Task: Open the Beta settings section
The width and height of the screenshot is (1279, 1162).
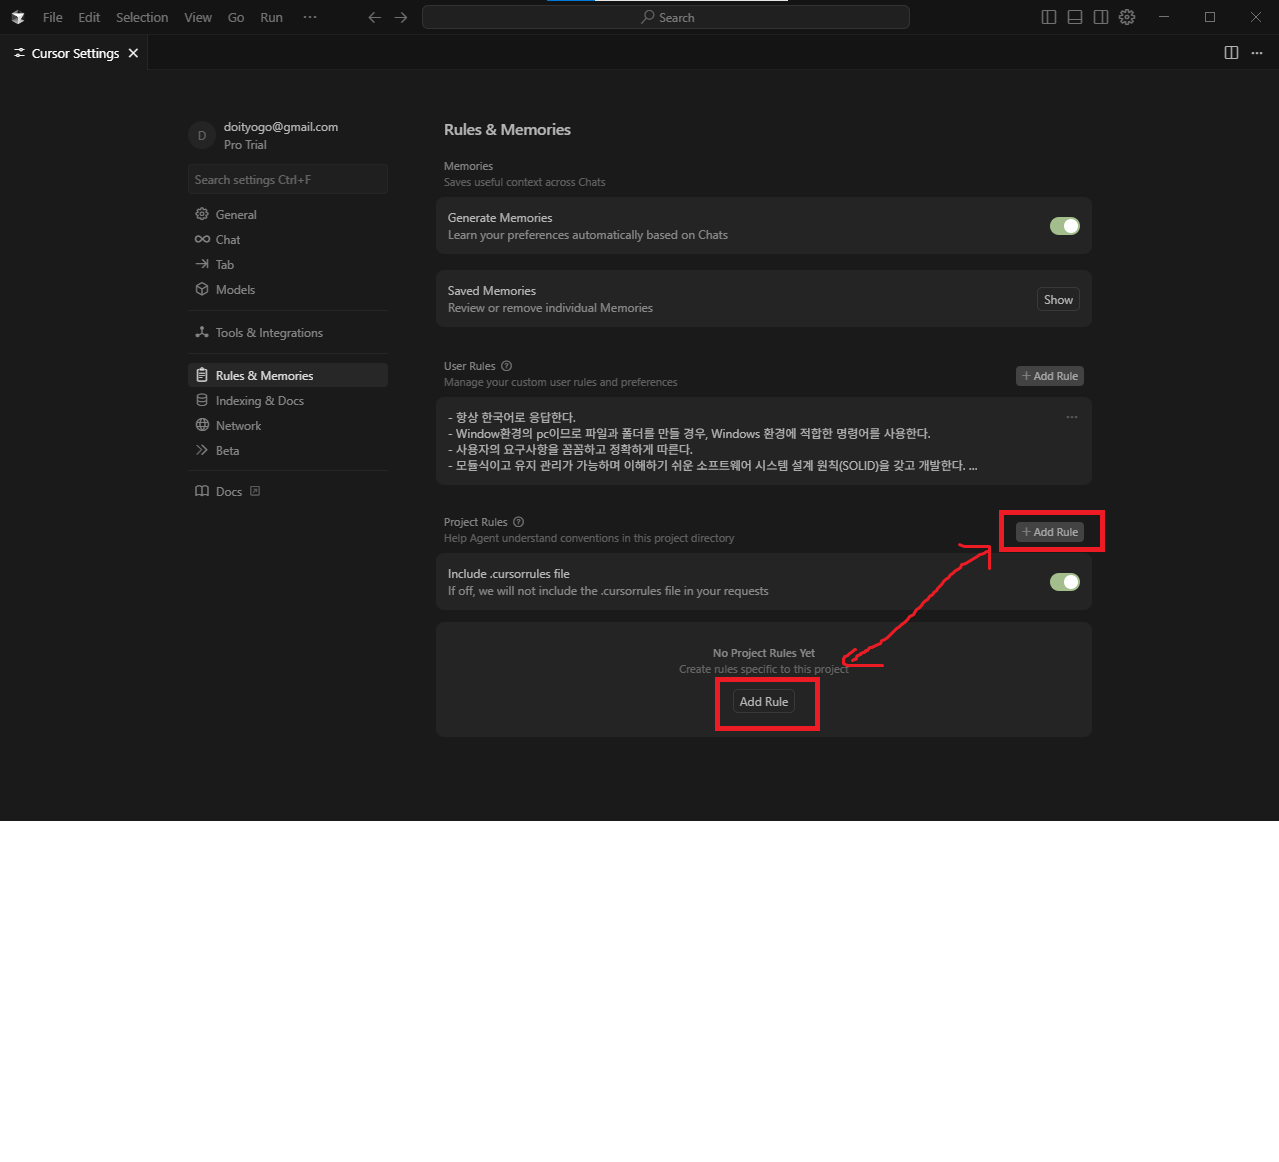Action: (x=288, y=451)
